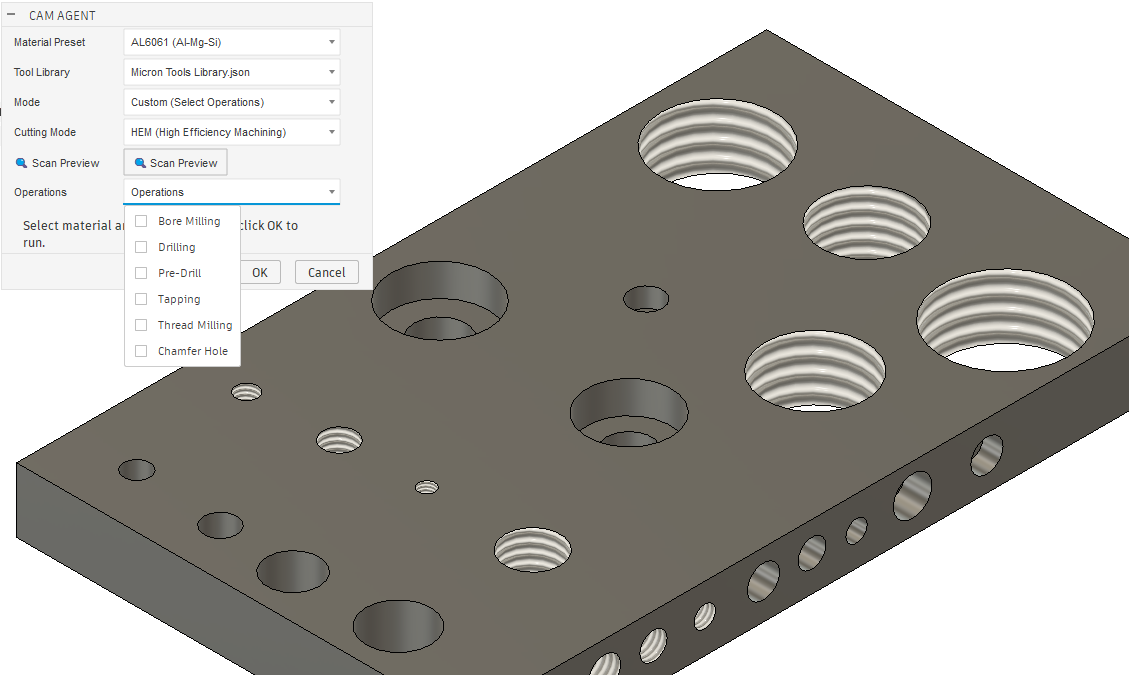Enable the Tapping operation checkbox
Viewport: 1129px width, 675px height.
point(141,299)
